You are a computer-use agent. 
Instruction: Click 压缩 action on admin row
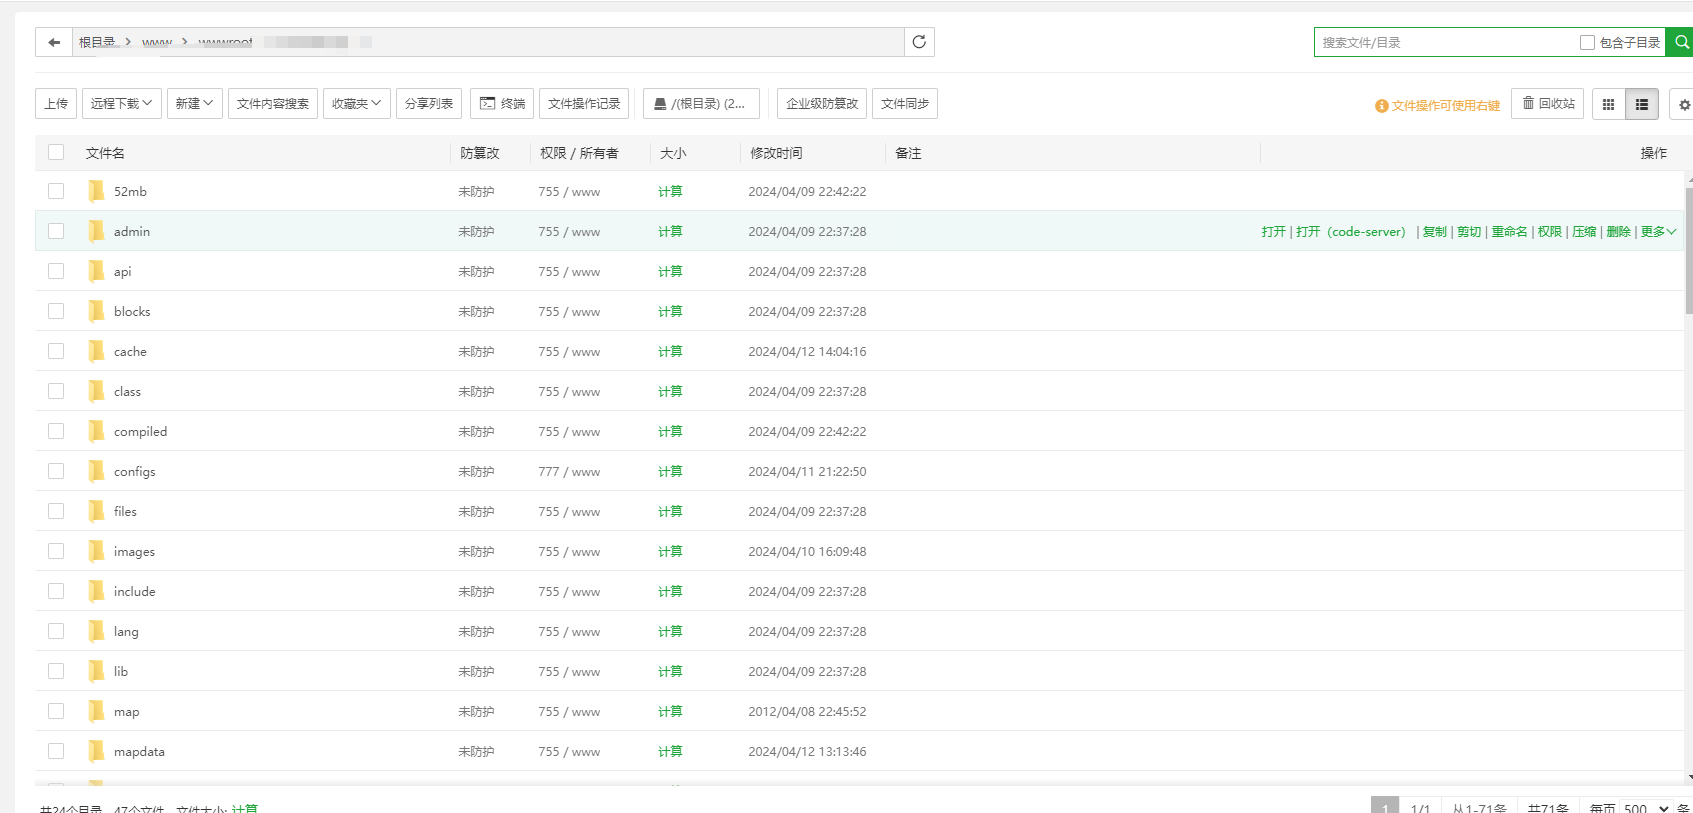pyautogui.click(x=1584, y=232)
